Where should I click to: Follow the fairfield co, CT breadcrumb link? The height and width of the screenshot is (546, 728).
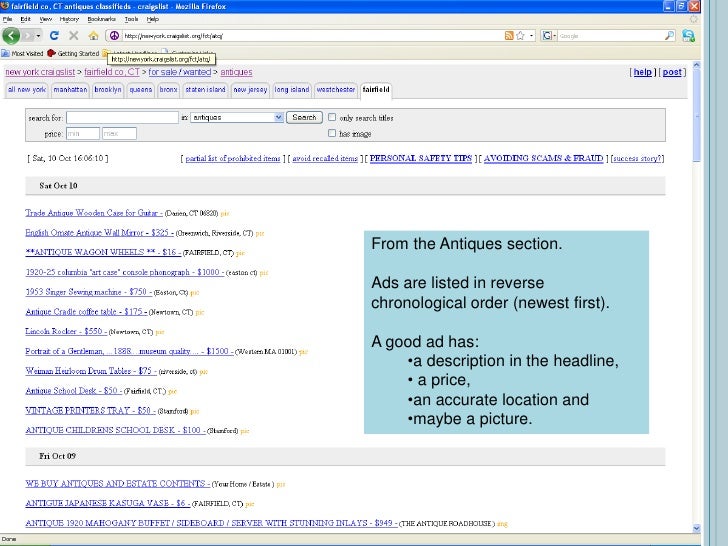pyautogui.click(x=112, y=72)
